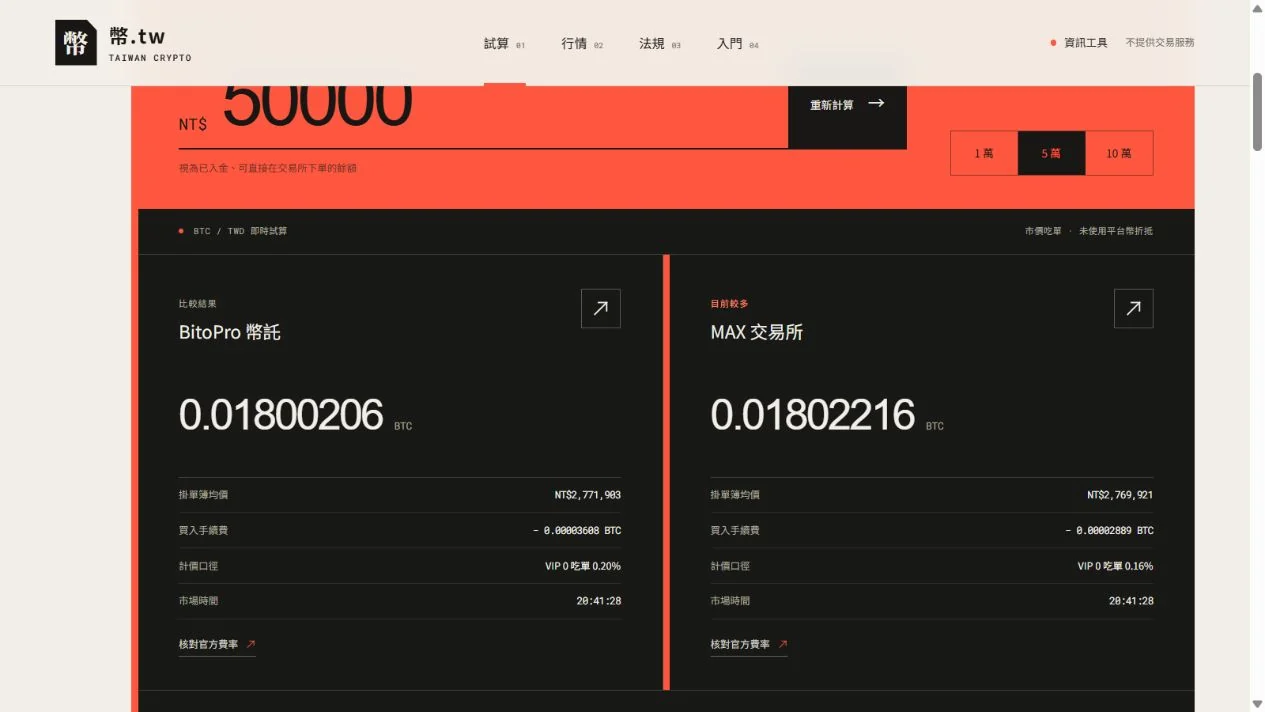Select the 5 萬 amount preset

click(x=1051, y=153)
